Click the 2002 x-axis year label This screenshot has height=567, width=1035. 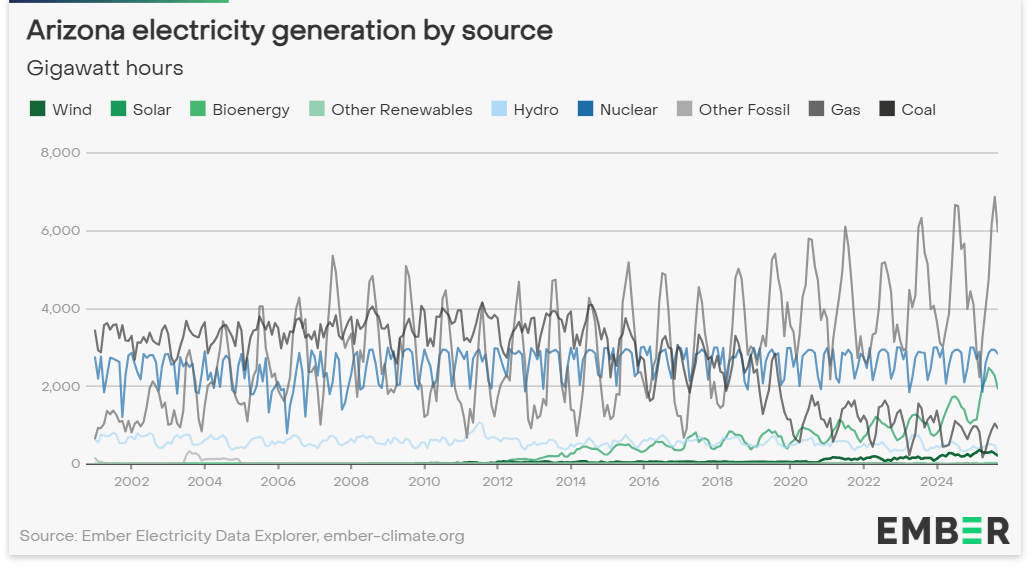[132, 481]
